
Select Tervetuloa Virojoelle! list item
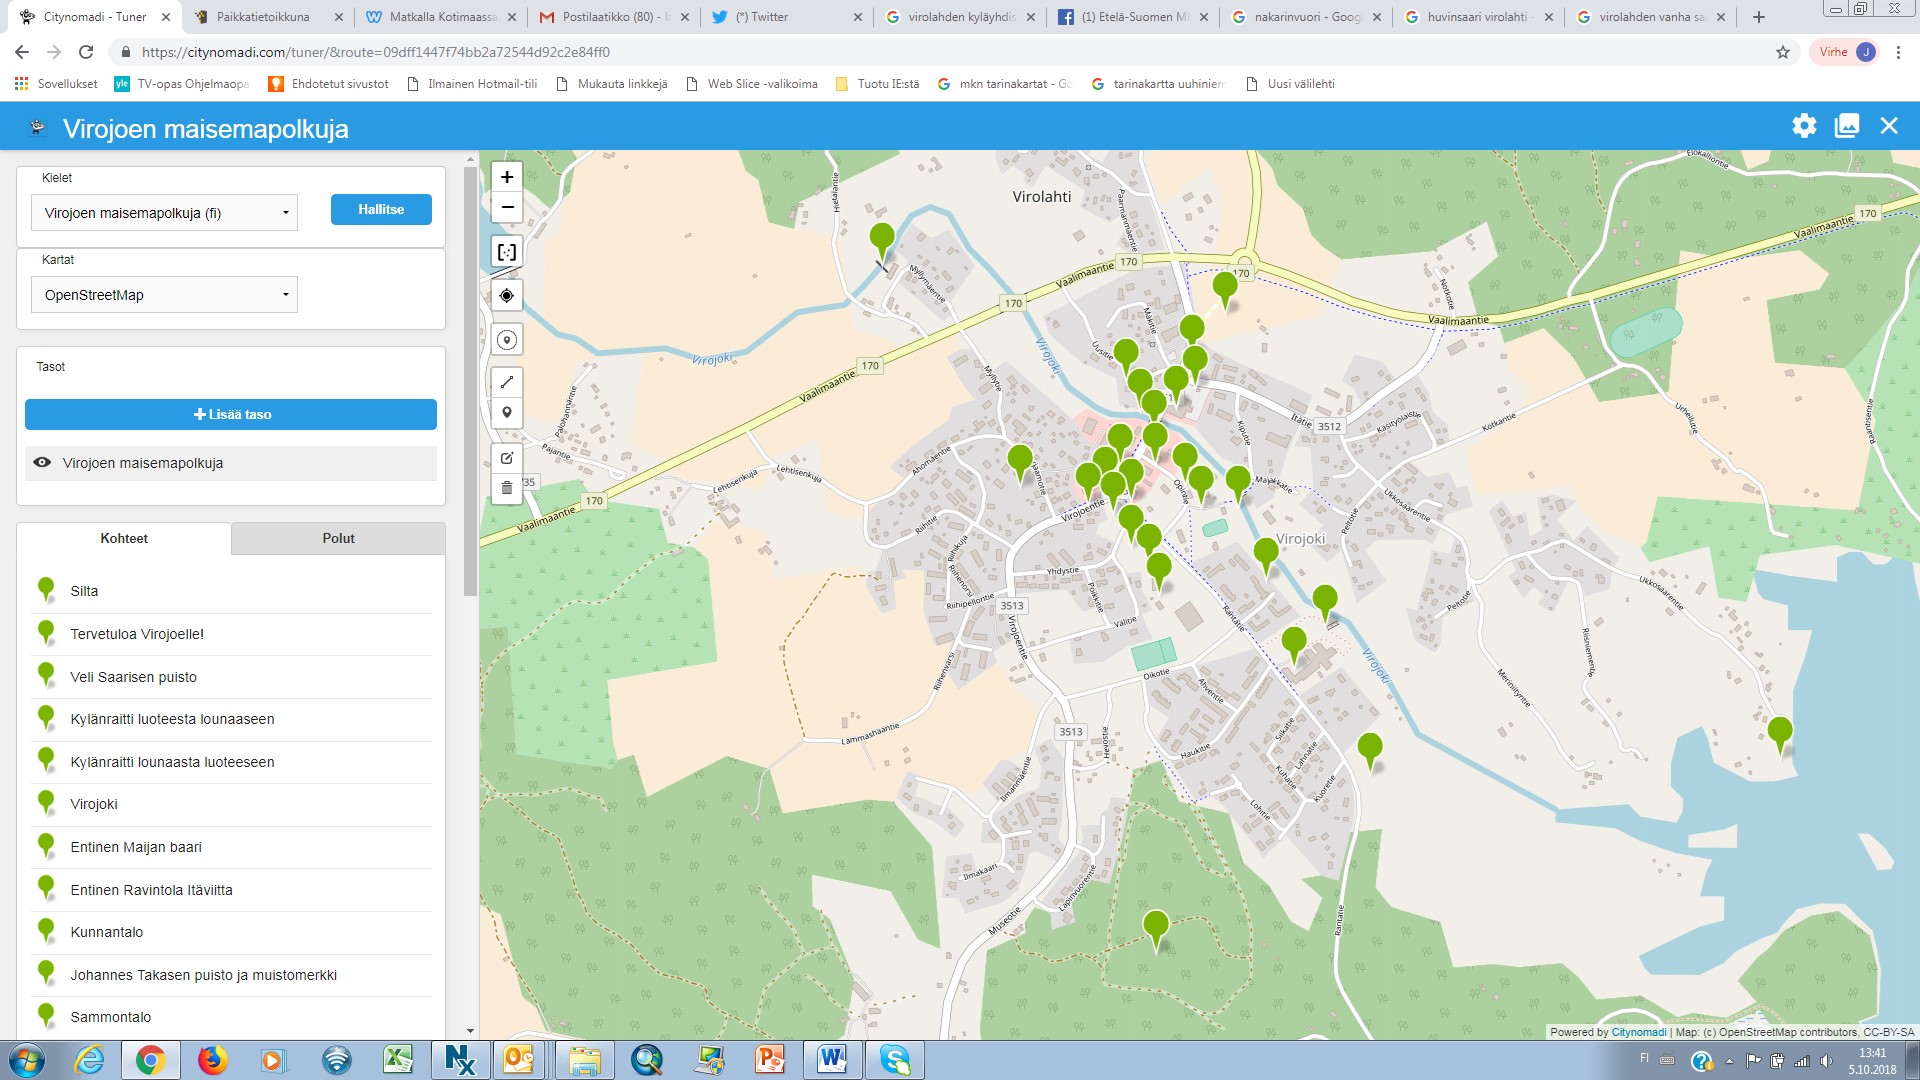(231, 634)
